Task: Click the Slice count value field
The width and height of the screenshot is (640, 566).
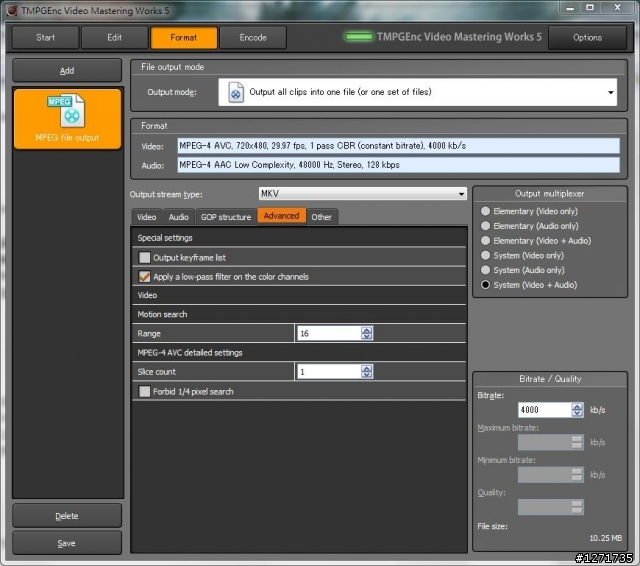Action: tap(329, 371)
